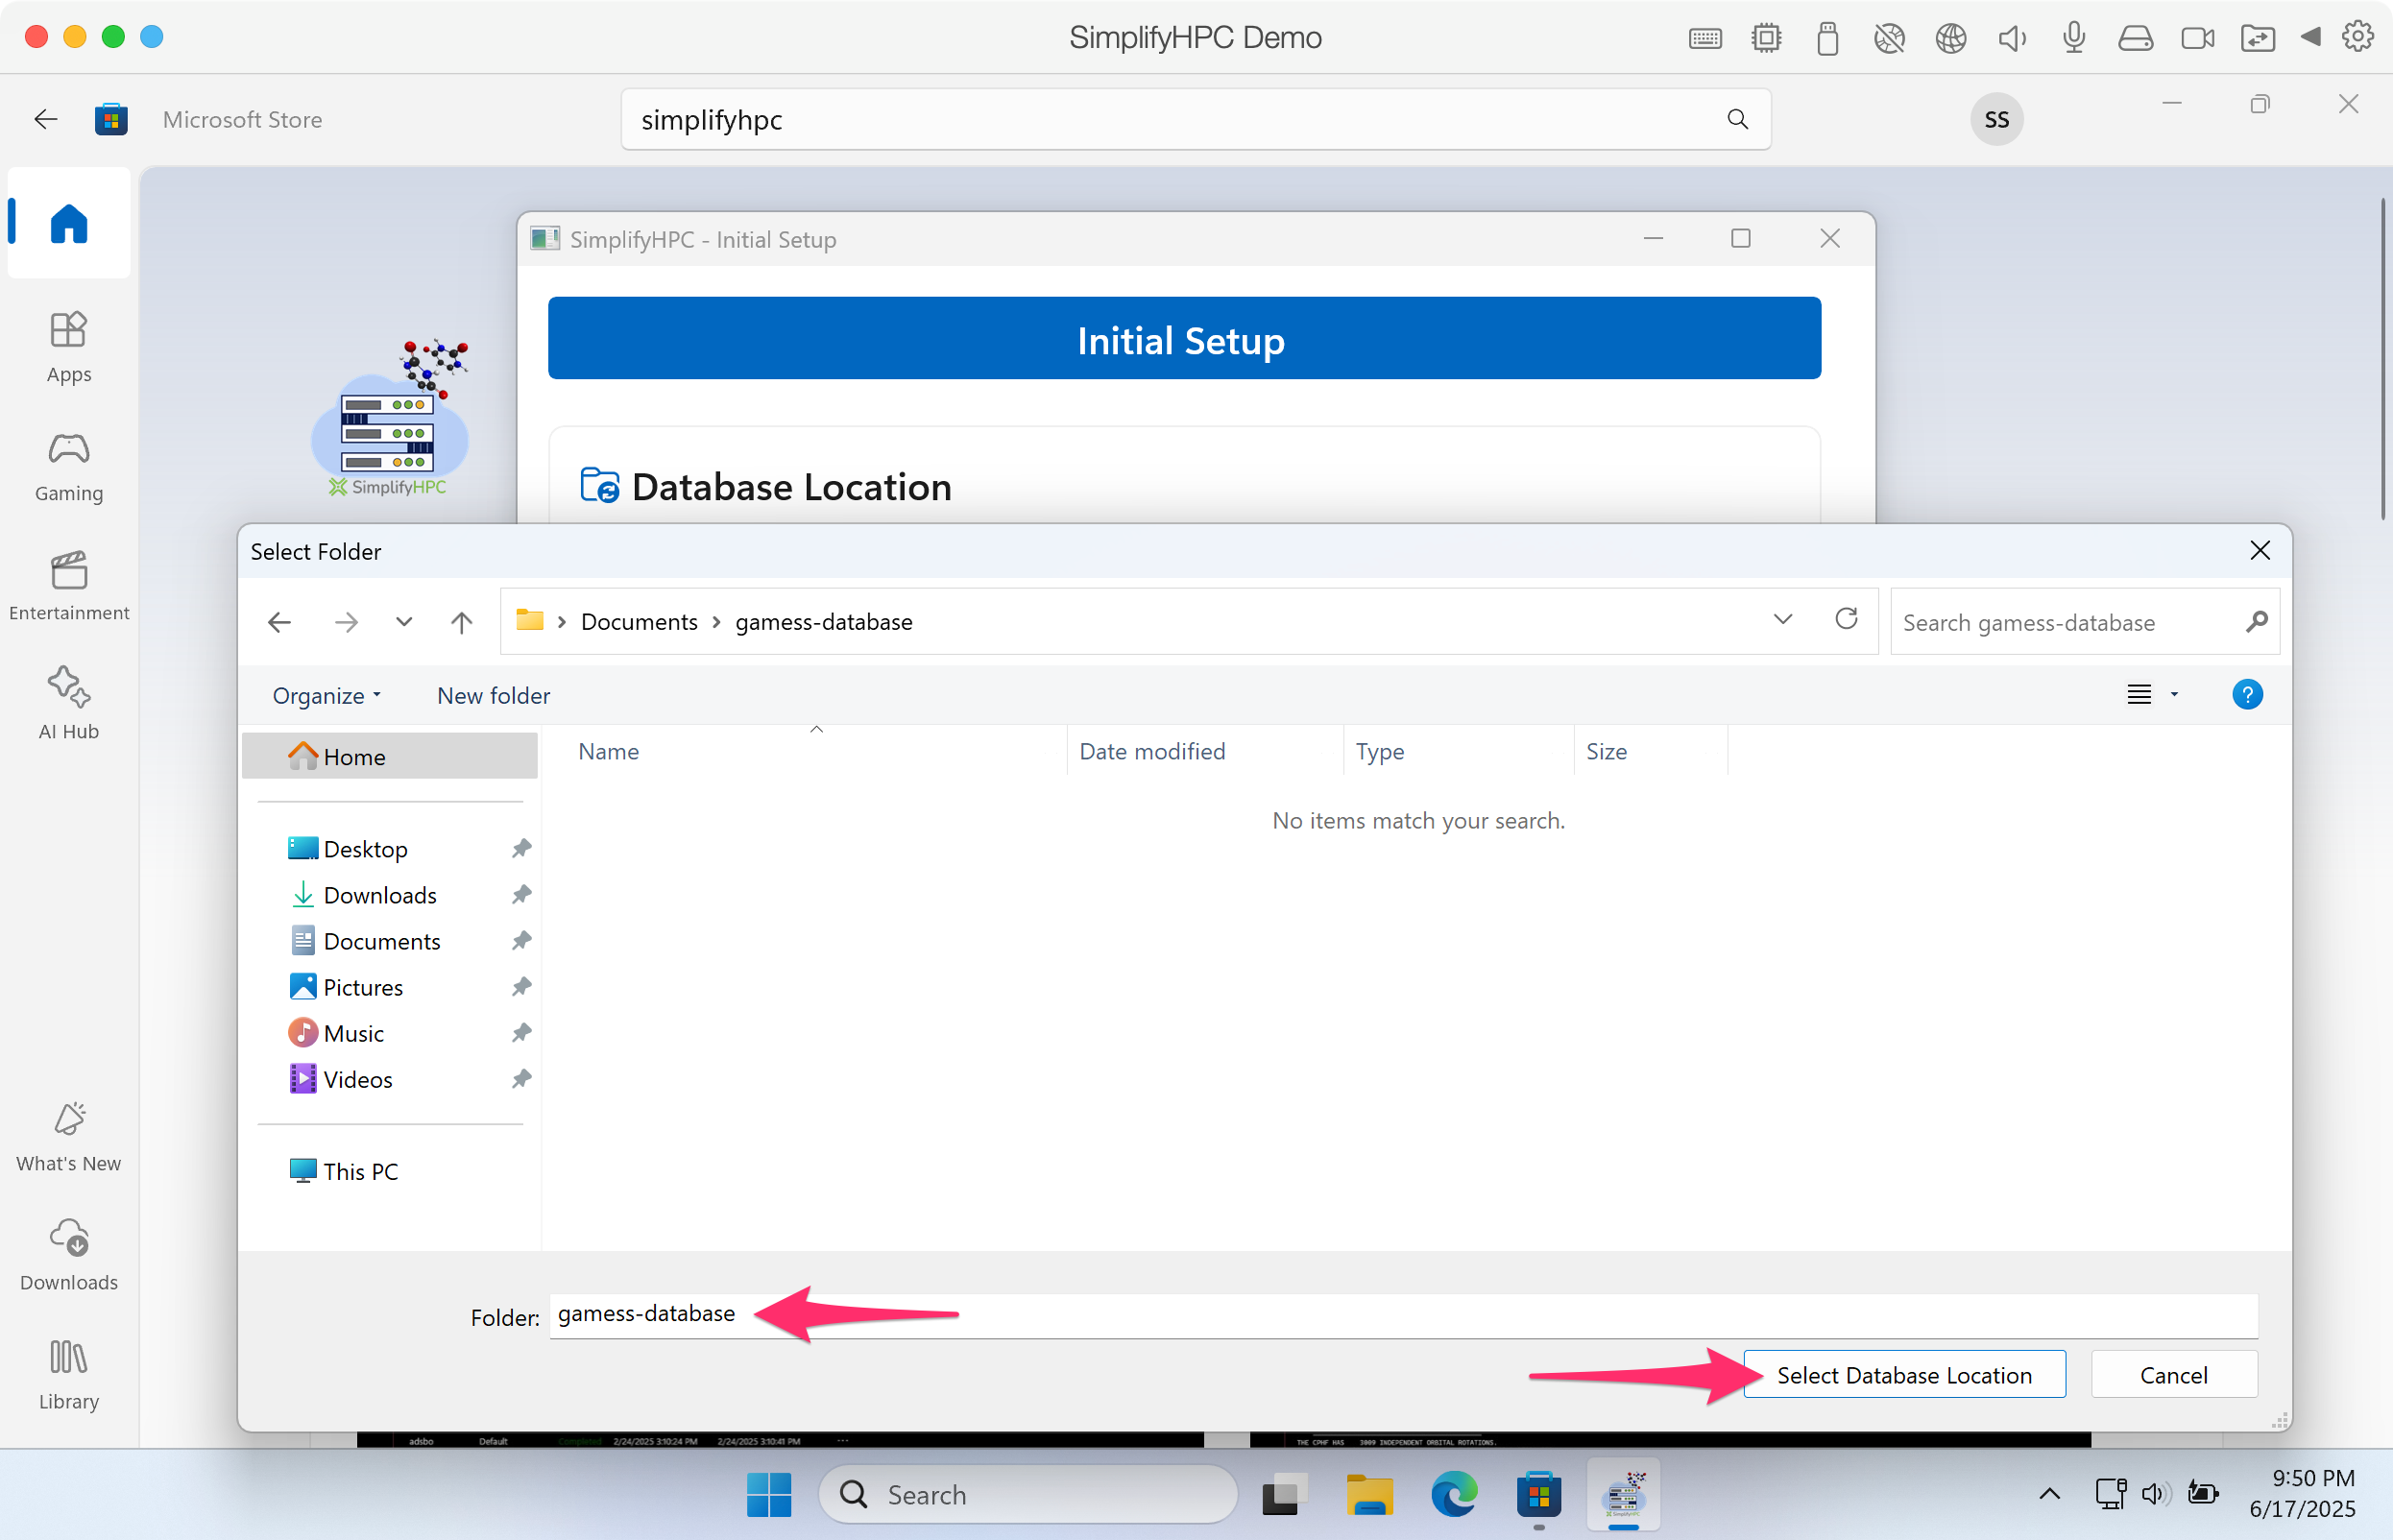Screen dimensions: 2393x1540
Task: Open recent locations chevron dropdown
Action: pos(404,622)
